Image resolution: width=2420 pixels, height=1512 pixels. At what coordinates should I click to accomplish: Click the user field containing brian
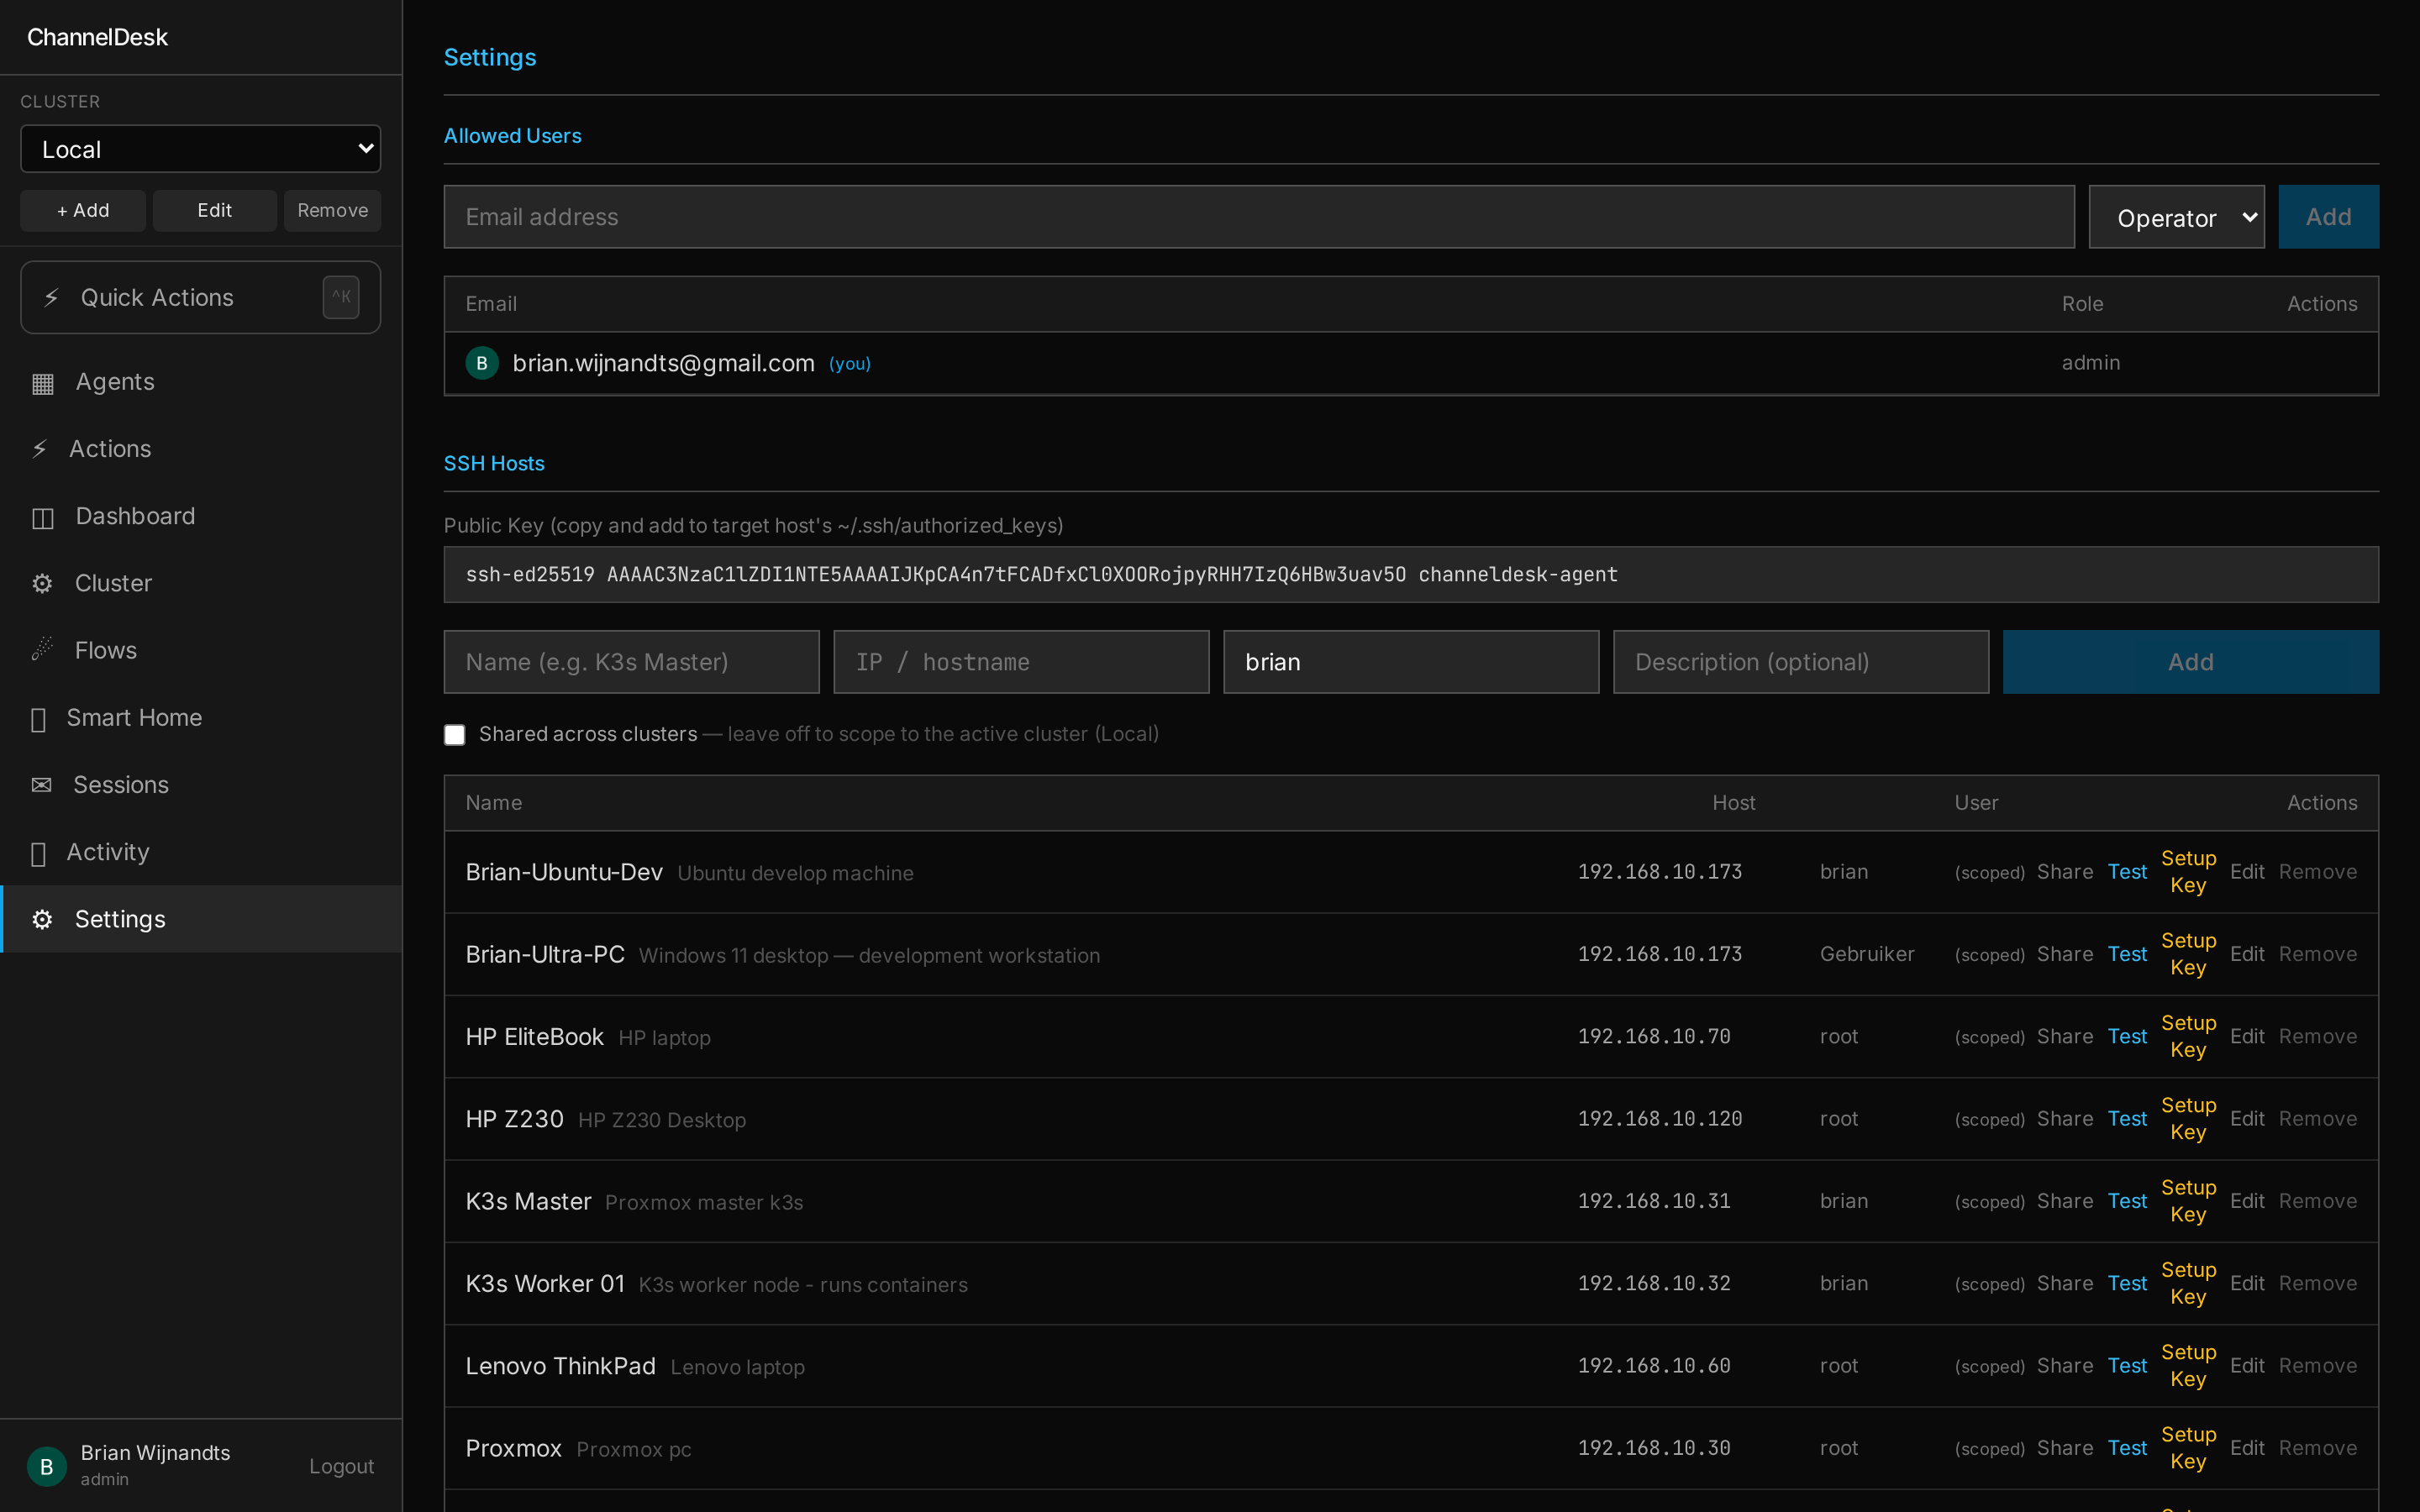[1411, 662]
